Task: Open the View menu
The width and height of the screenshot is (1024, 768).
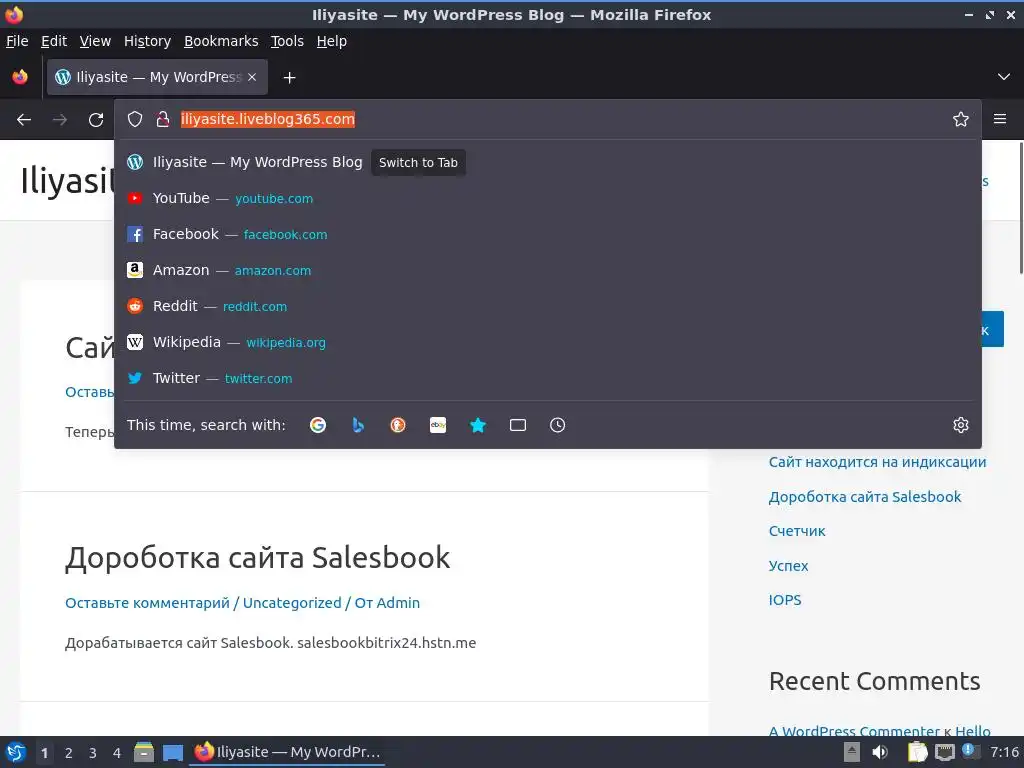Action: pyautogui.click(x=95, y=41)
